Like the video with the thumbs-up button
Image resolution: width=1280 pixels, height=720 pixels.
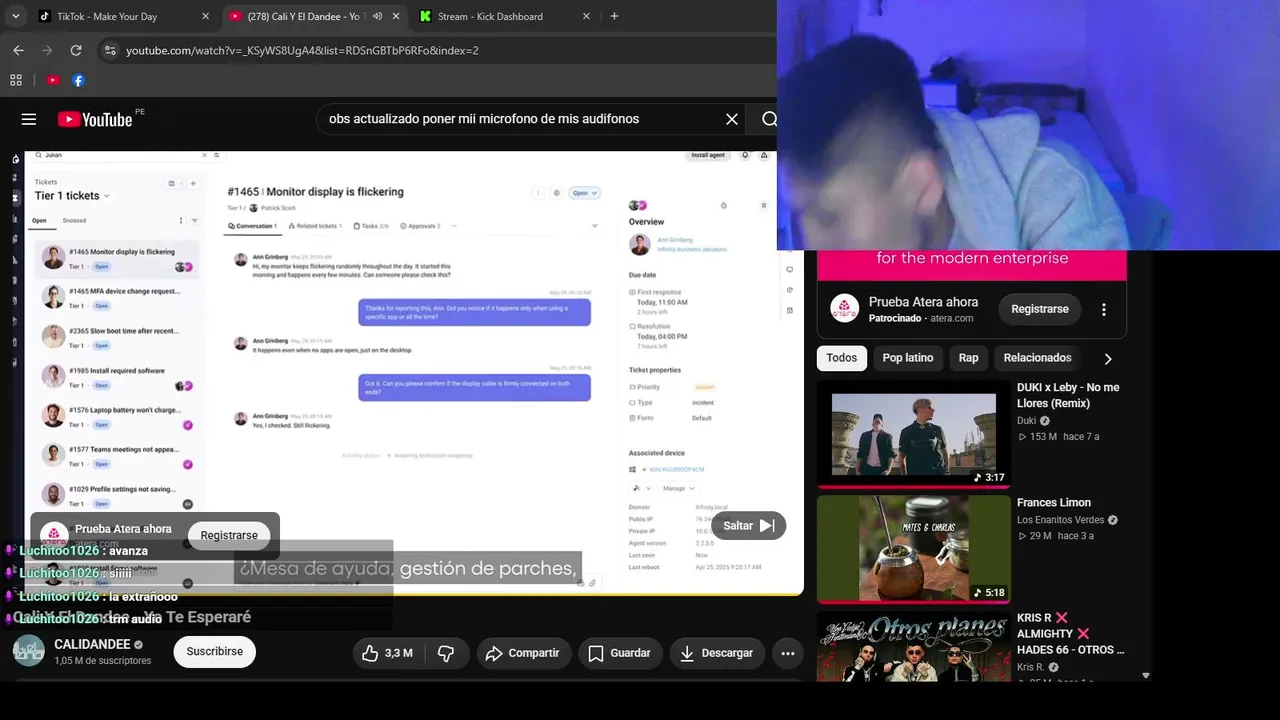[x=387, y=653]
